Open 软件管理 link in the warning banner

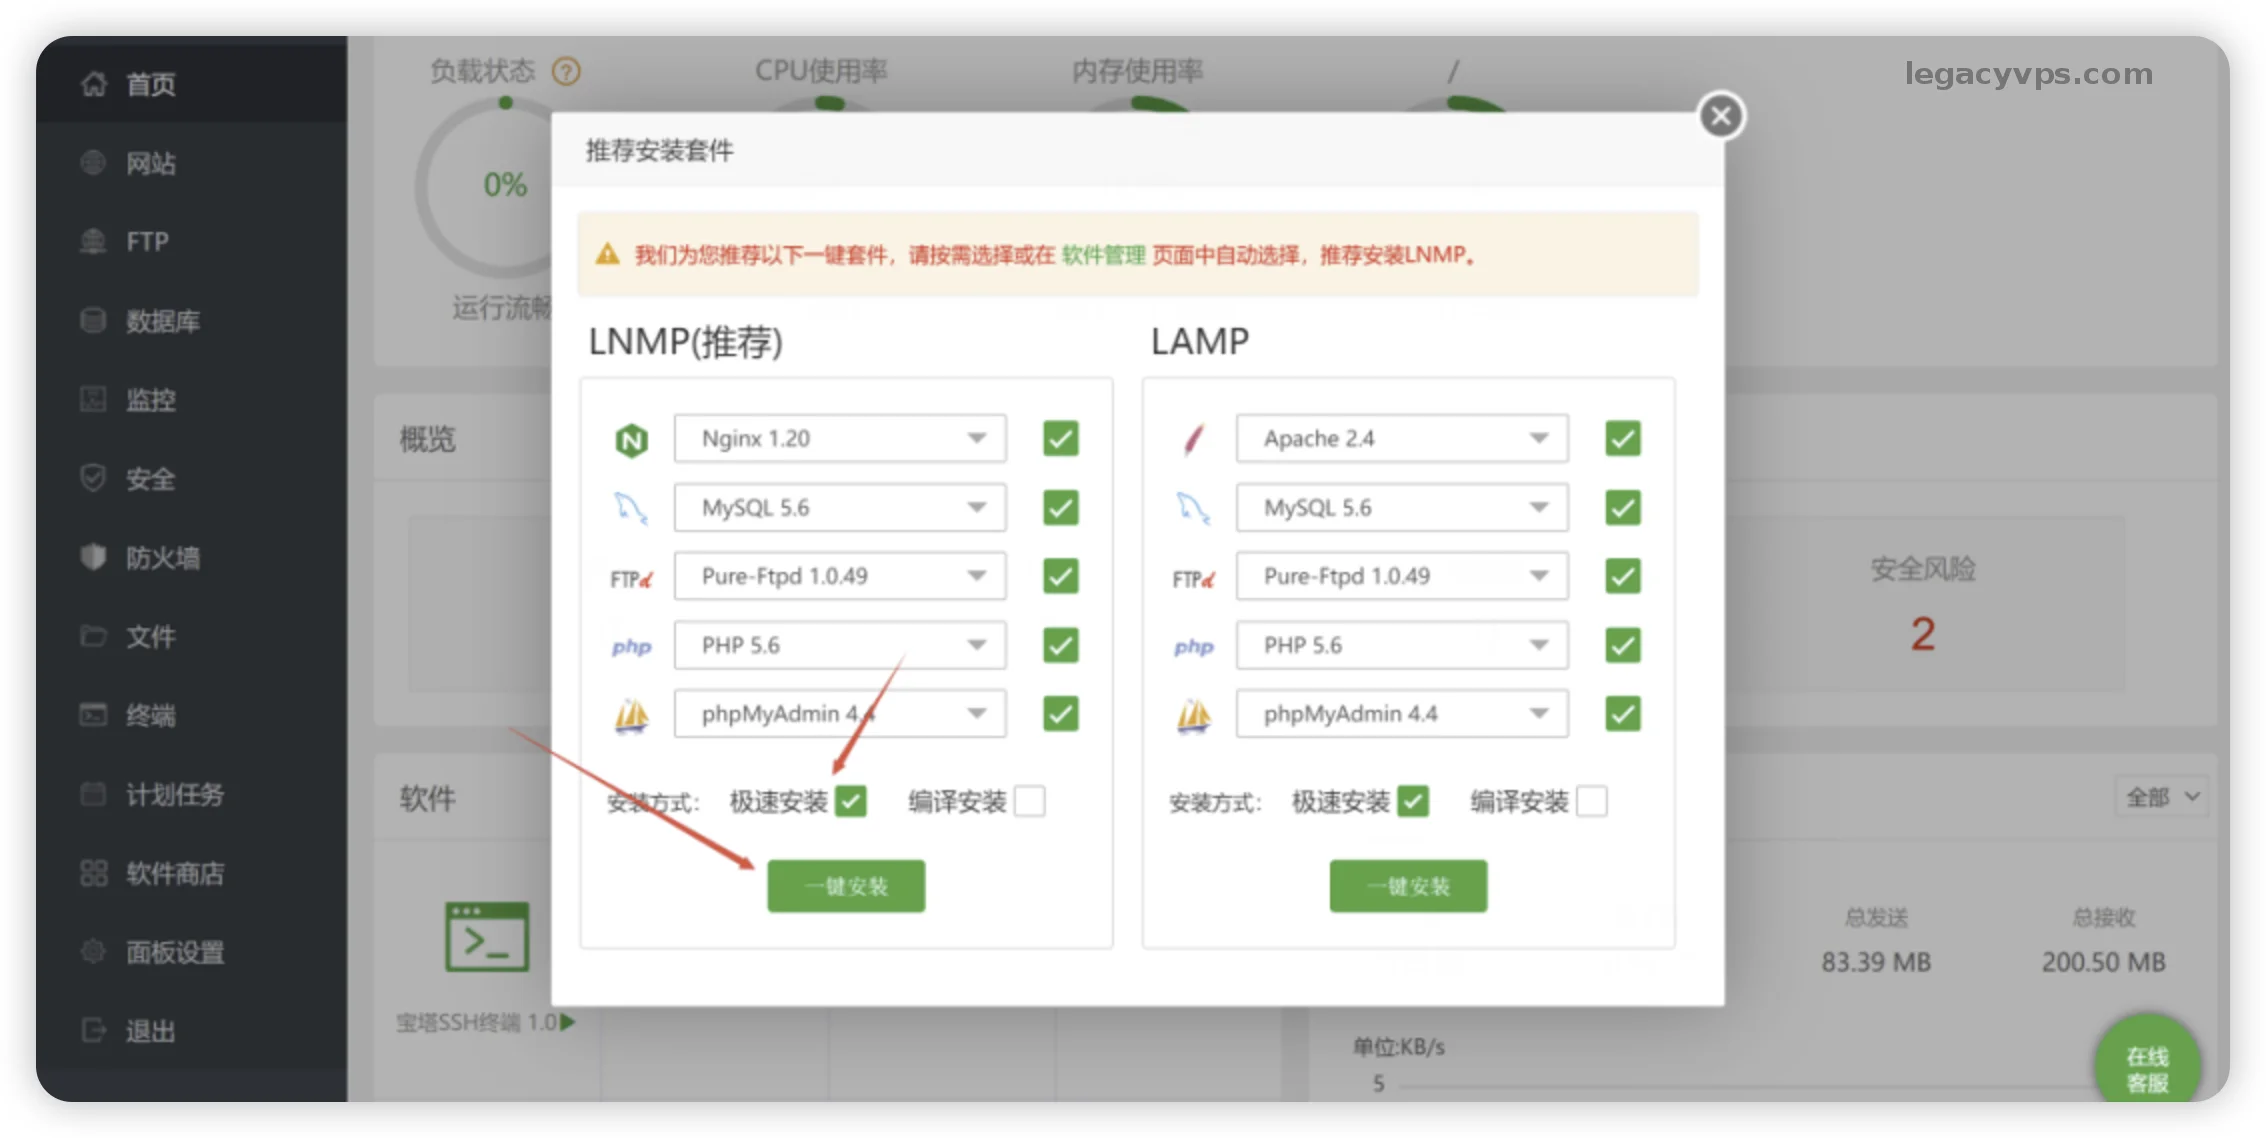click(x=1103, y=255)
